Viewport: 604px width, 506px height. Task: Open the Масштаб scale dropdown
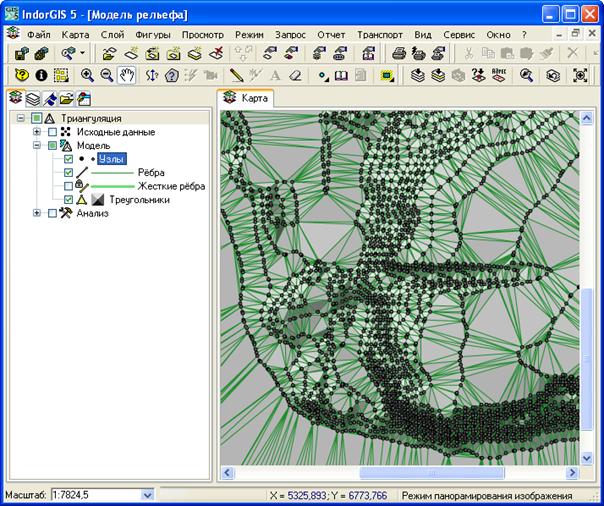(148, 495)
